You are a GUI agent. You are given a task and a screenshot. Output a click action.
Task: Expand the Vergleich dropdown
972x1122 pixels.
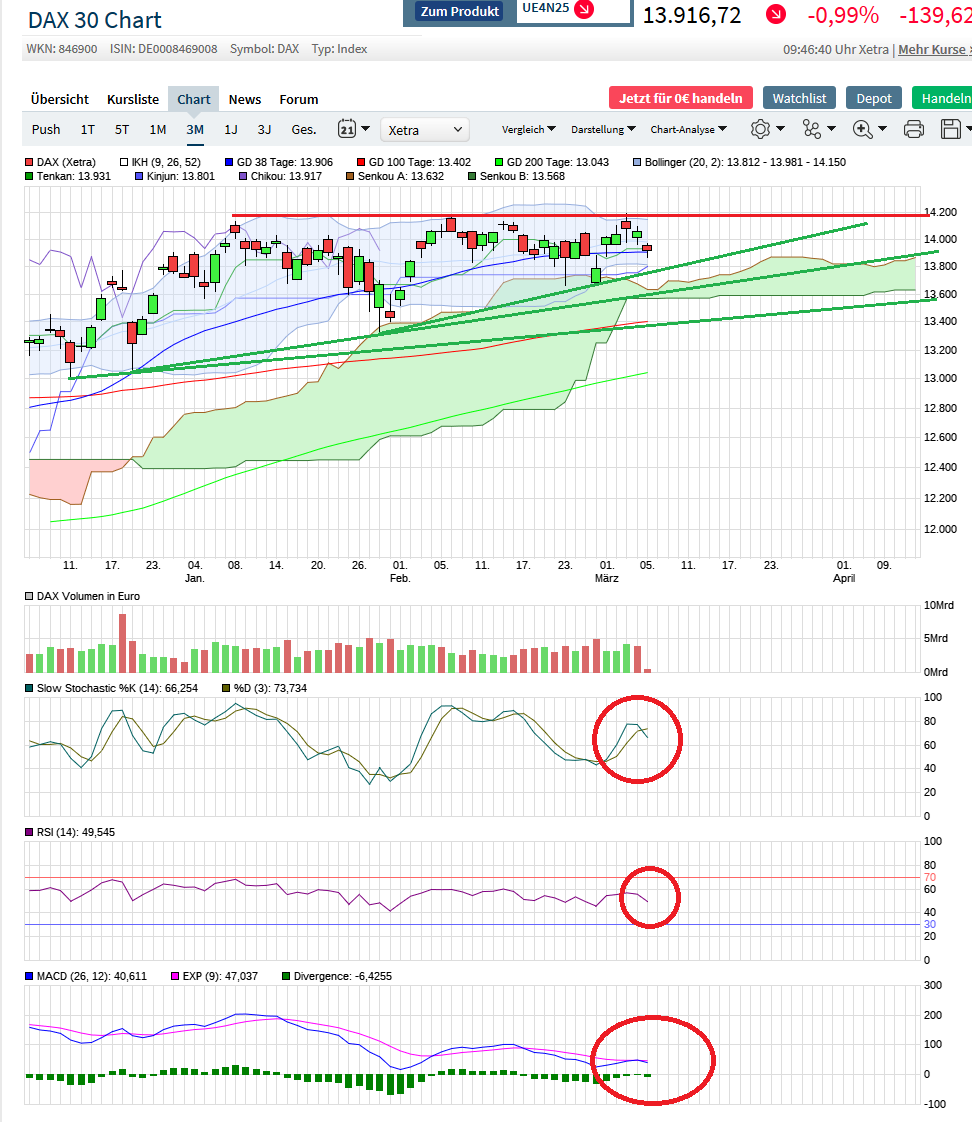pos(529,129)
